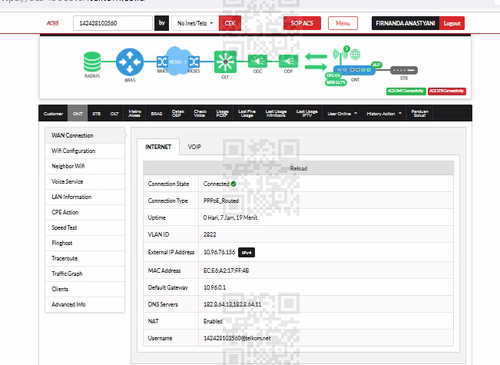The image size is (500, 365).
Task: Select WAN Connection in the sidebar
Action: click(85, 135)
